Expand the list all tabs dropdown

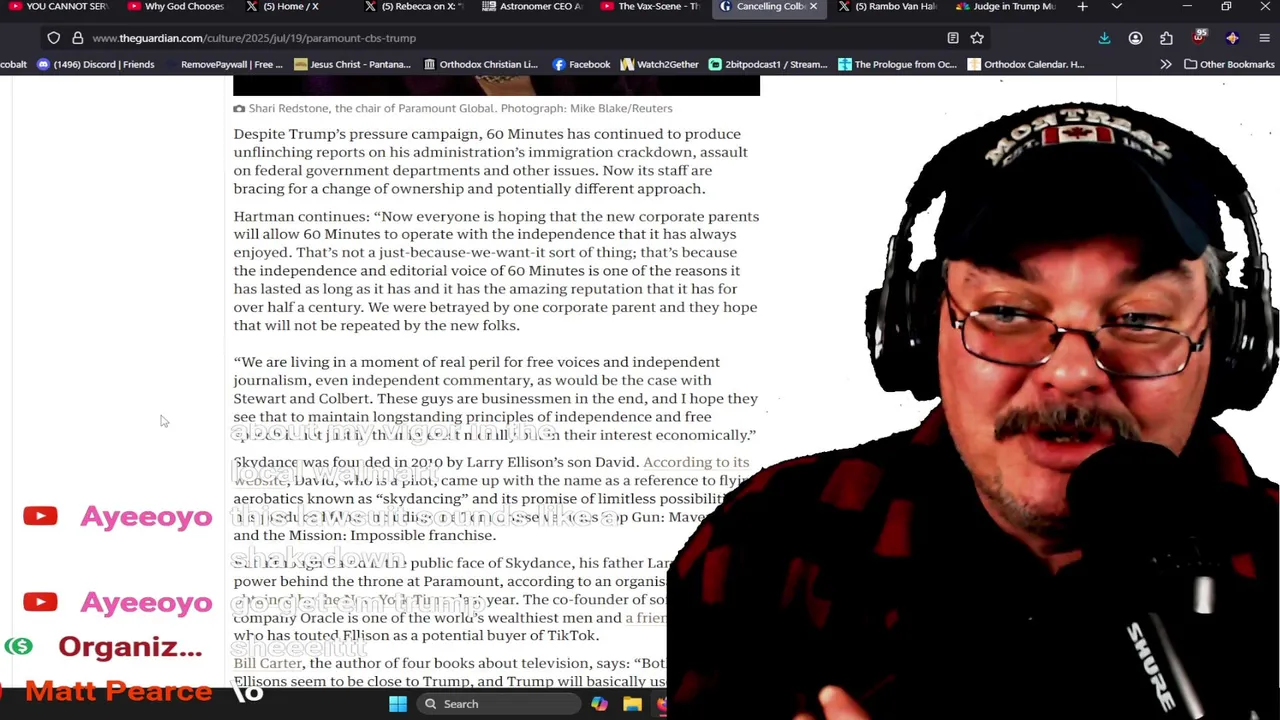point(1116,7)
